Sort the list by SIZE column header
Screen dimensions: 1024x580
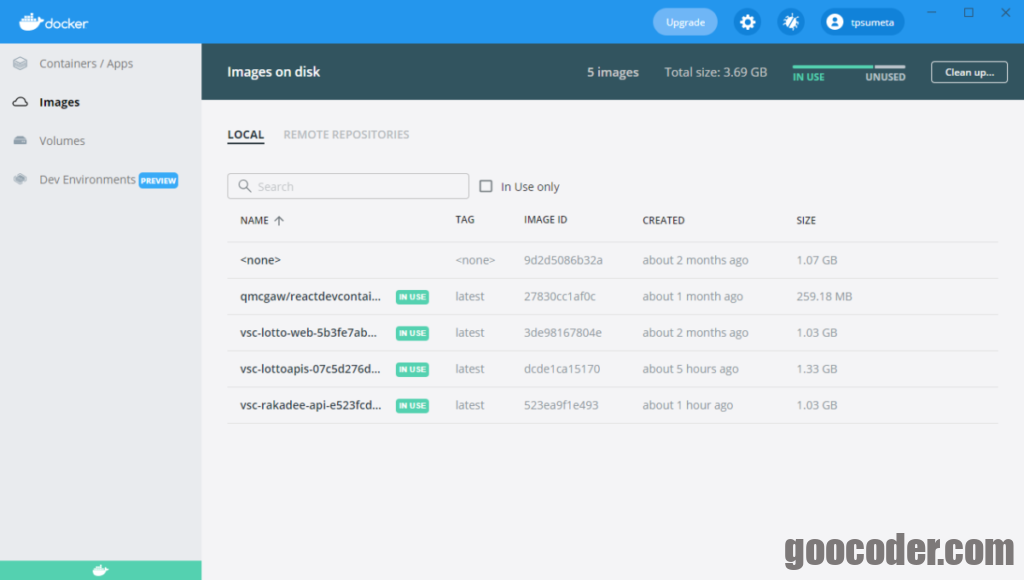(x=806, y=221)
